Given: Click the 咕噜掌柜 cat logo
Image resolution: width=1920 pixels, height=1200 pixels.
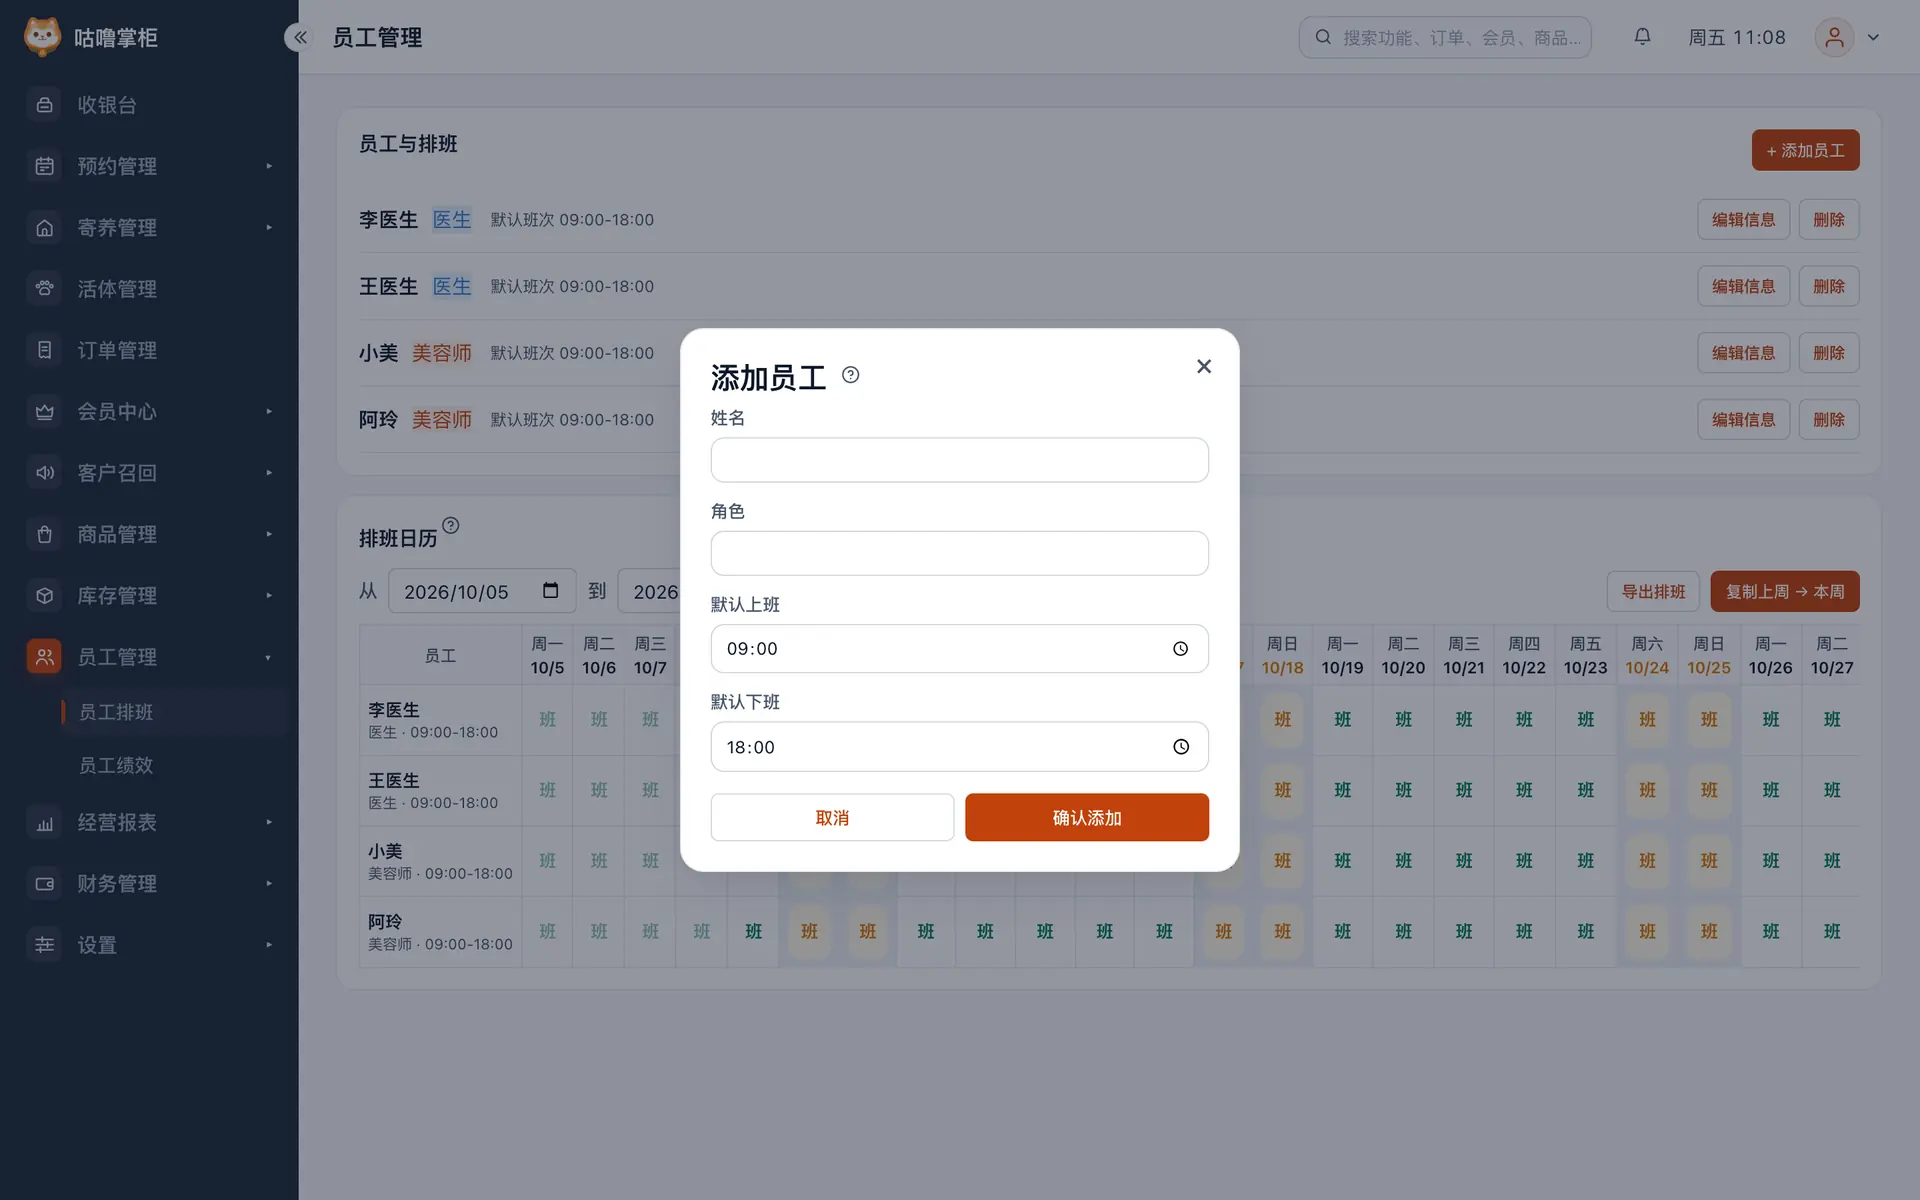Looking at the screenshot, I should pos(42,37).
